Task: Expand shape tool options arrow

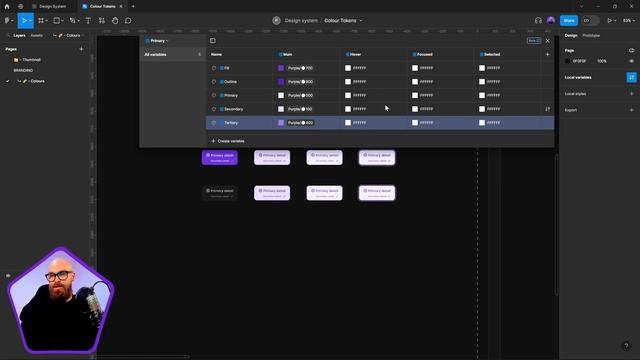Action: 62,20
